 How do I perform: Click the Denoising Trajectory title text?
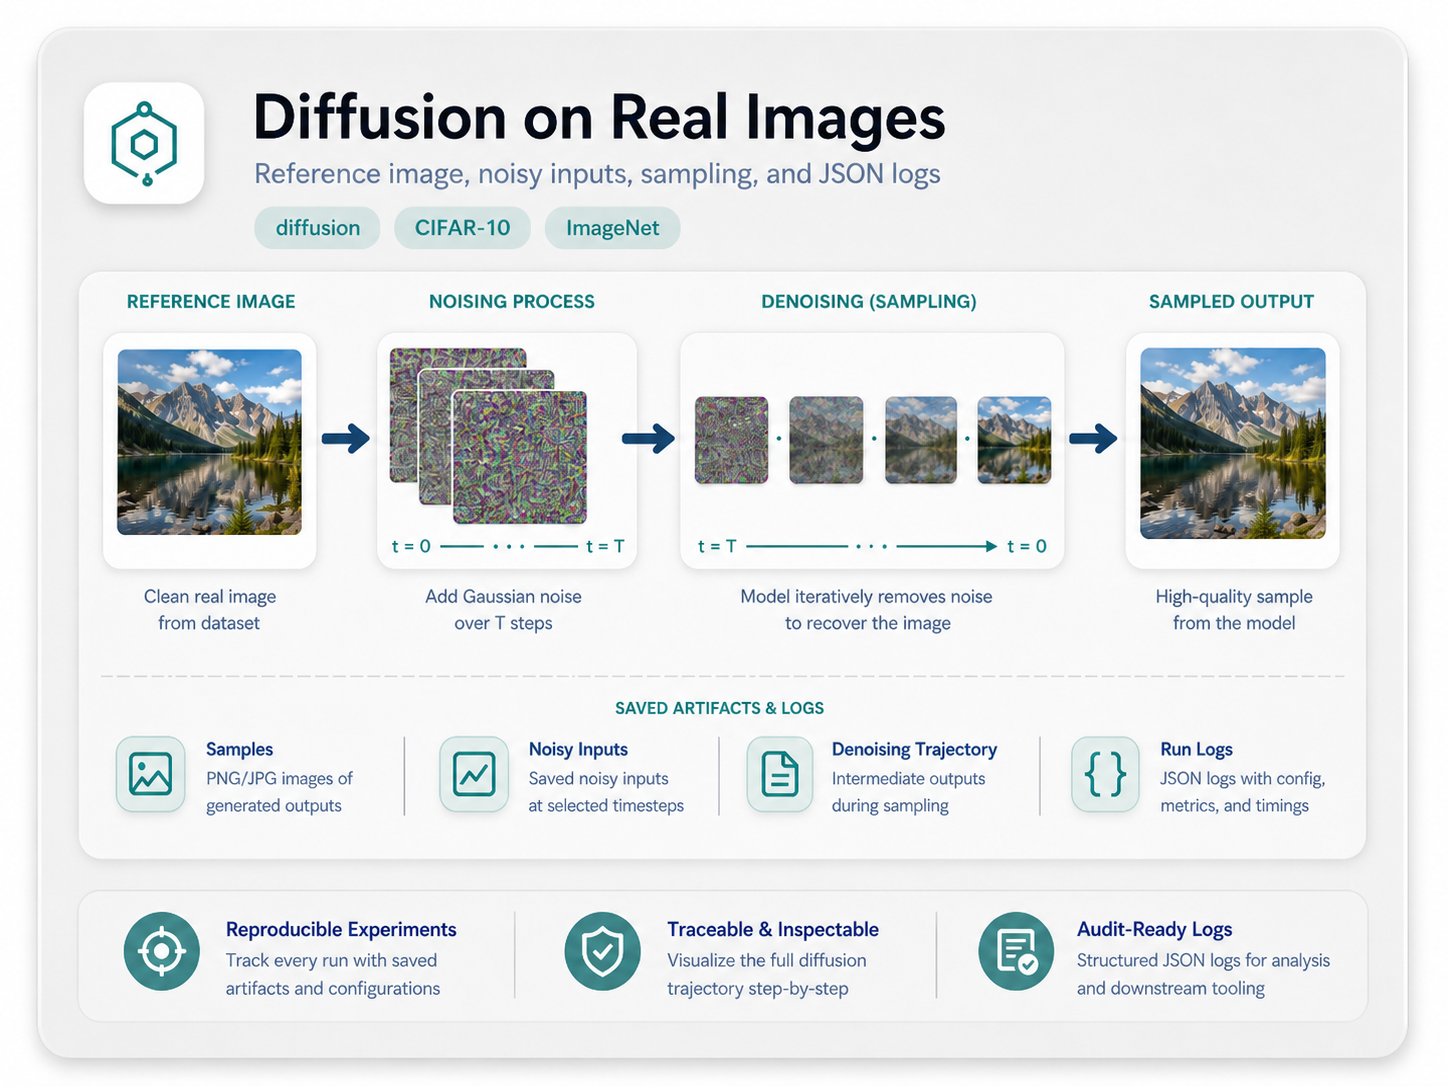coord(915,749)
